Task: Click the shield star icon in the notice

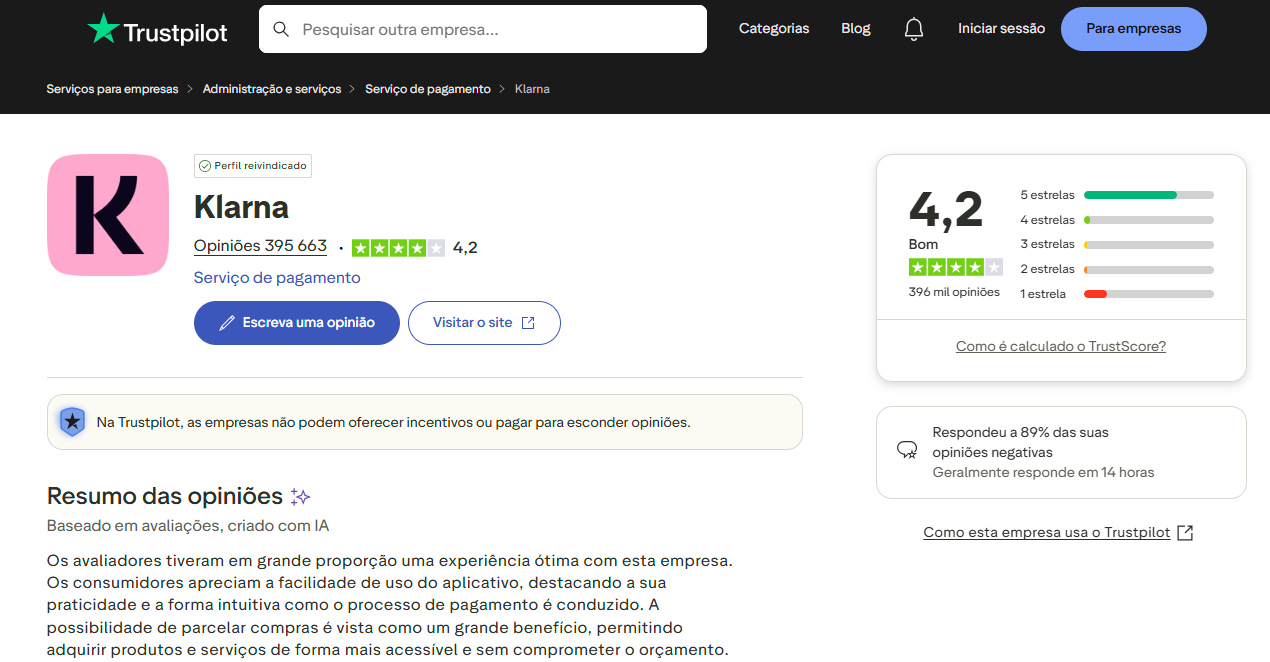Action: 72,422
